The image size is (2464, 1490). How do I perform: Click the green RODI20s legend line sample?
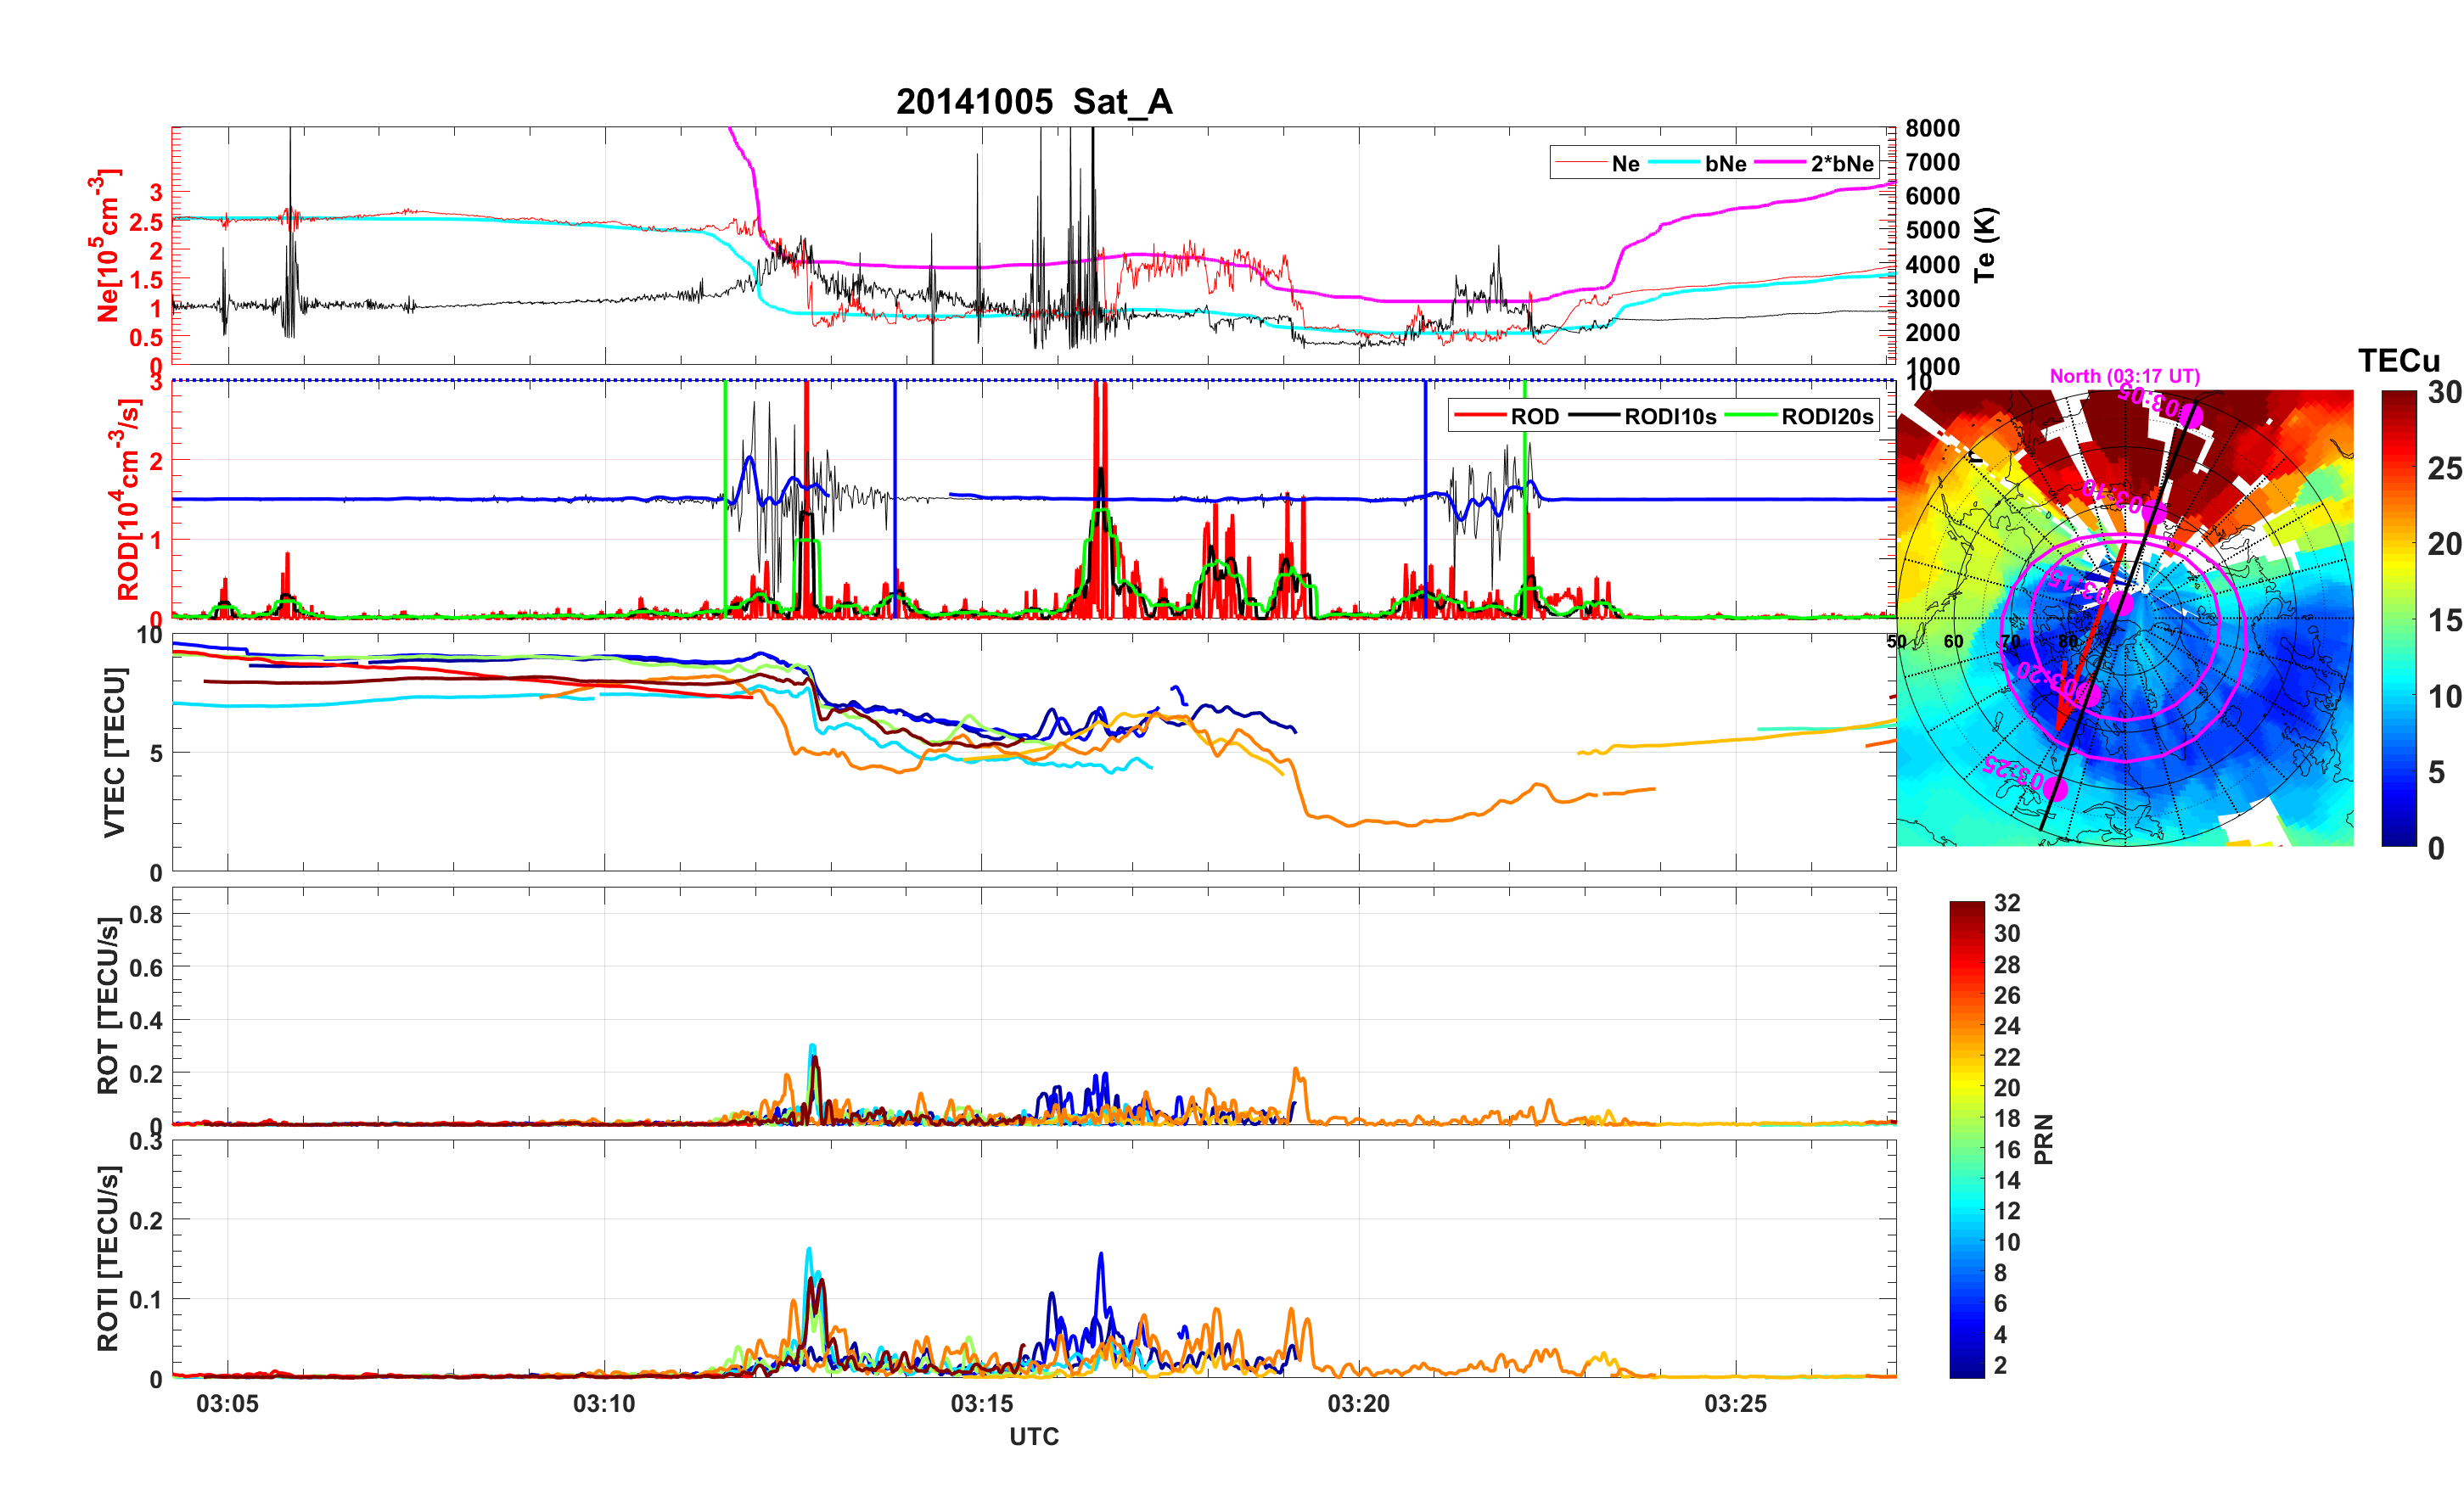tap(1751, 416)
